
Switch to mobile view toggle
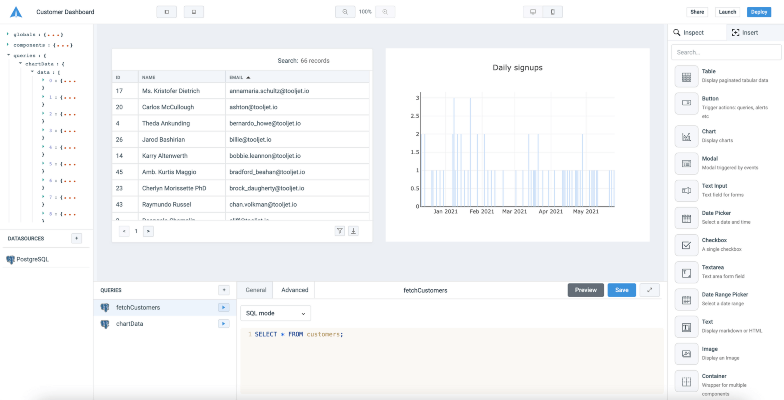(552, 12)
